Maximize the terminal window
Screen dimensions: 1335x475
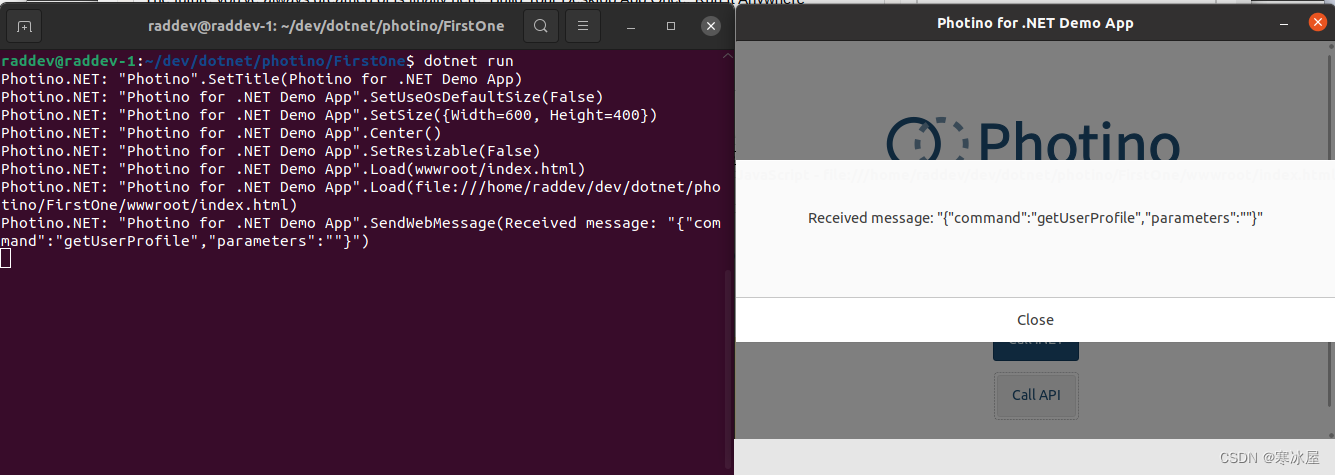pyautogui.click(x=671, y=26)
